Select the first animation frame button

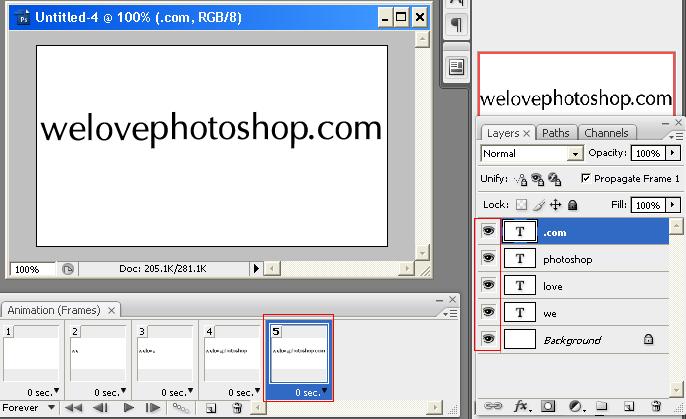(x=74, y=408)
